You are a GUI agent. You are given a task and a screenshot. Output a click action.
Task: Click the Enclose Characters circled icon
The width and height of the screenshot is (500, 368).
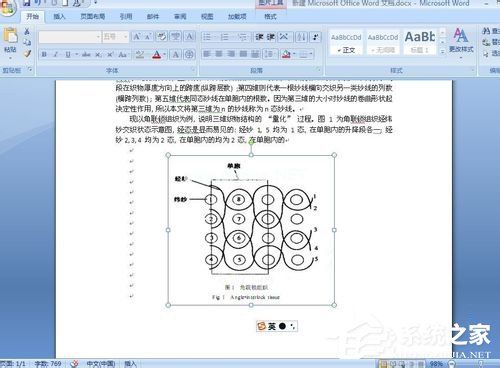point(189,54)
